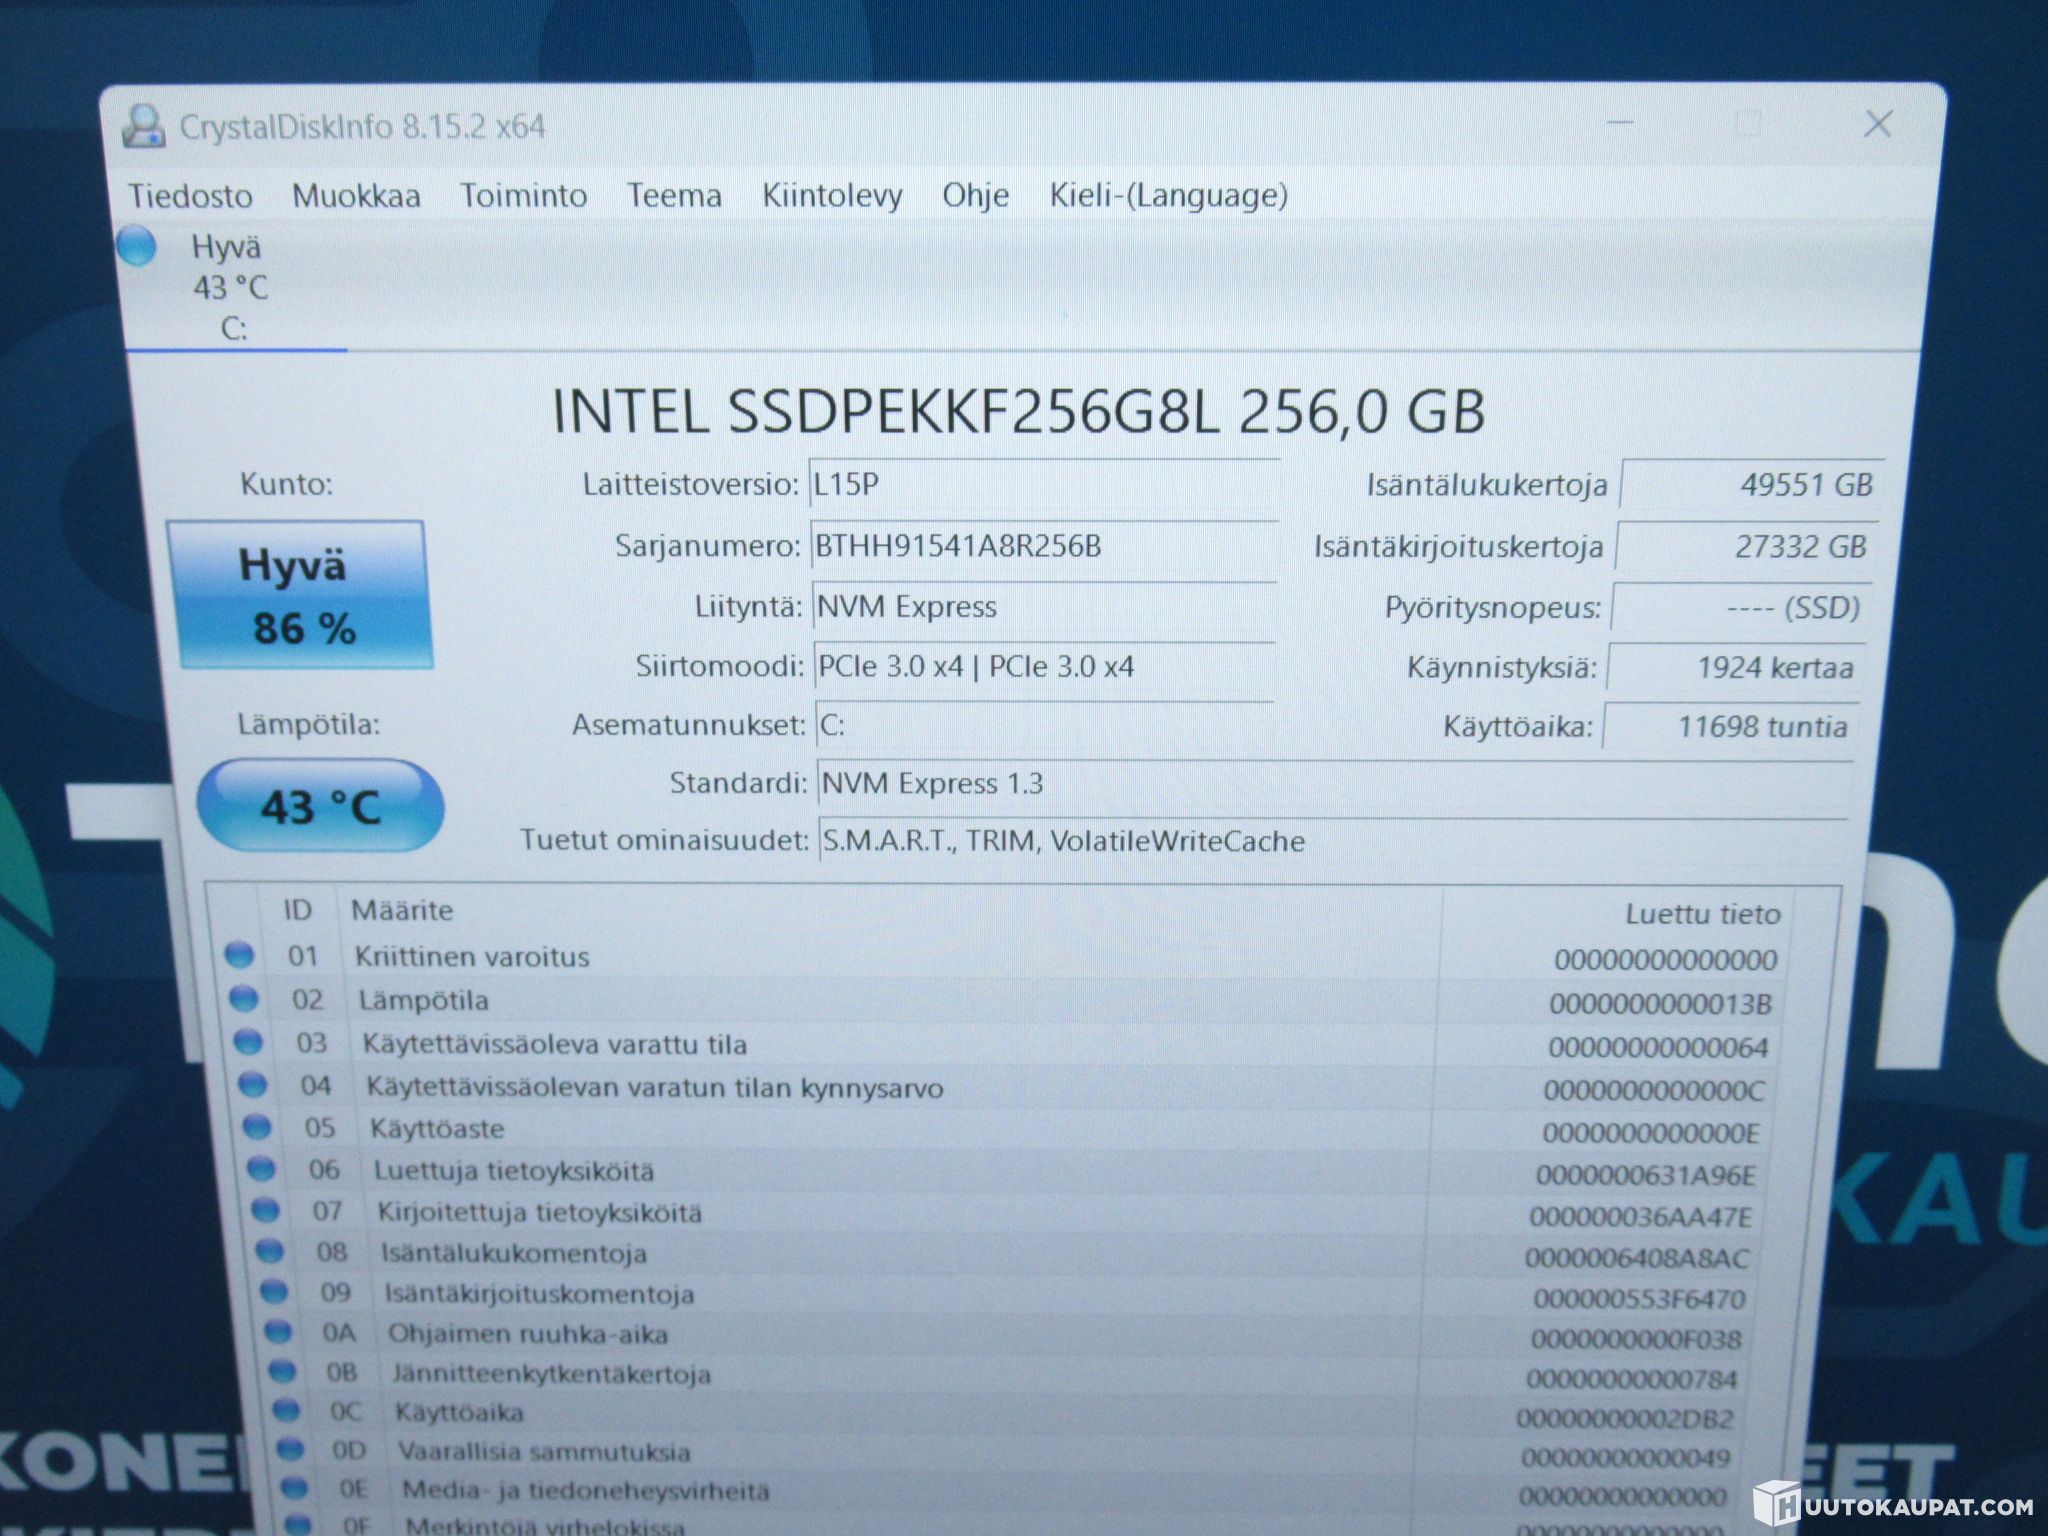Click the Standardi field NVM Express 1.3
Screen dimensions: 2048x1536
(x=1336, y=783)
